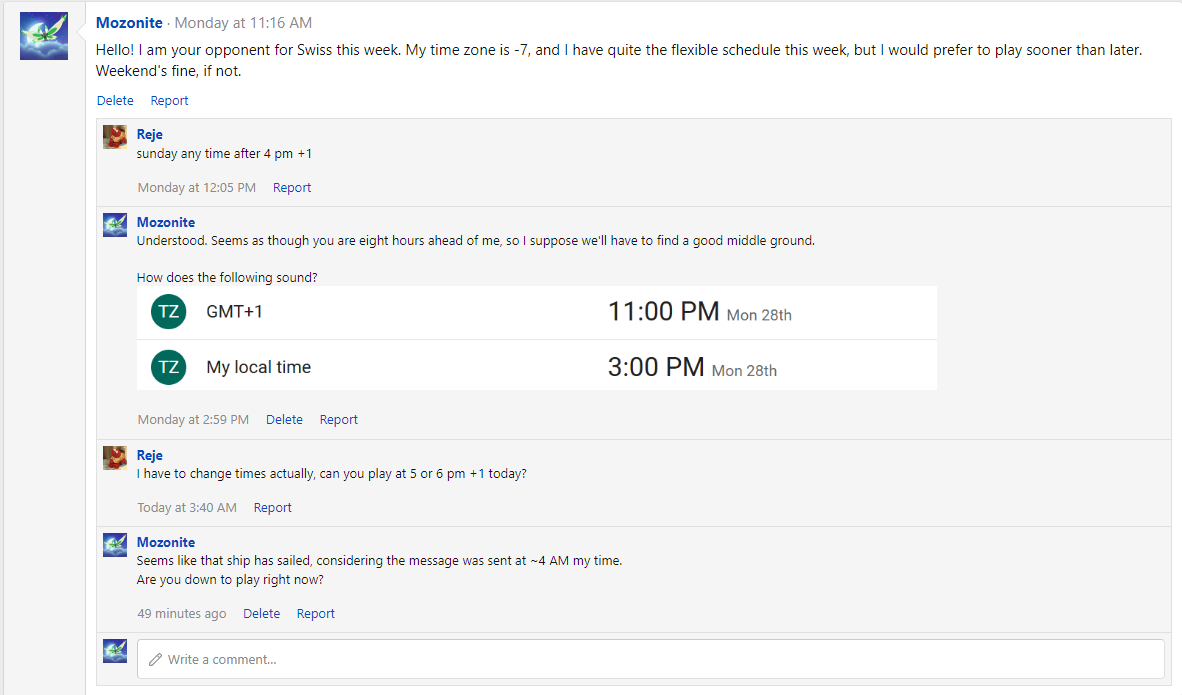Click Reje's avatar beside the 'change times' comment
Image resolution: width=1182 pixels, height=695 pixels.
115,458
